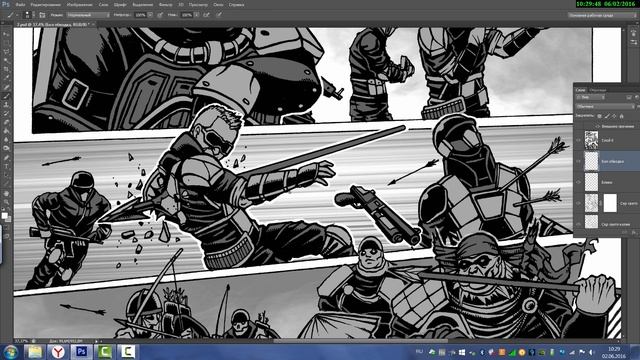Hide the Блики layer
Image resolution: width=640 pixels, height=360 pixels.
pos(578,182)
